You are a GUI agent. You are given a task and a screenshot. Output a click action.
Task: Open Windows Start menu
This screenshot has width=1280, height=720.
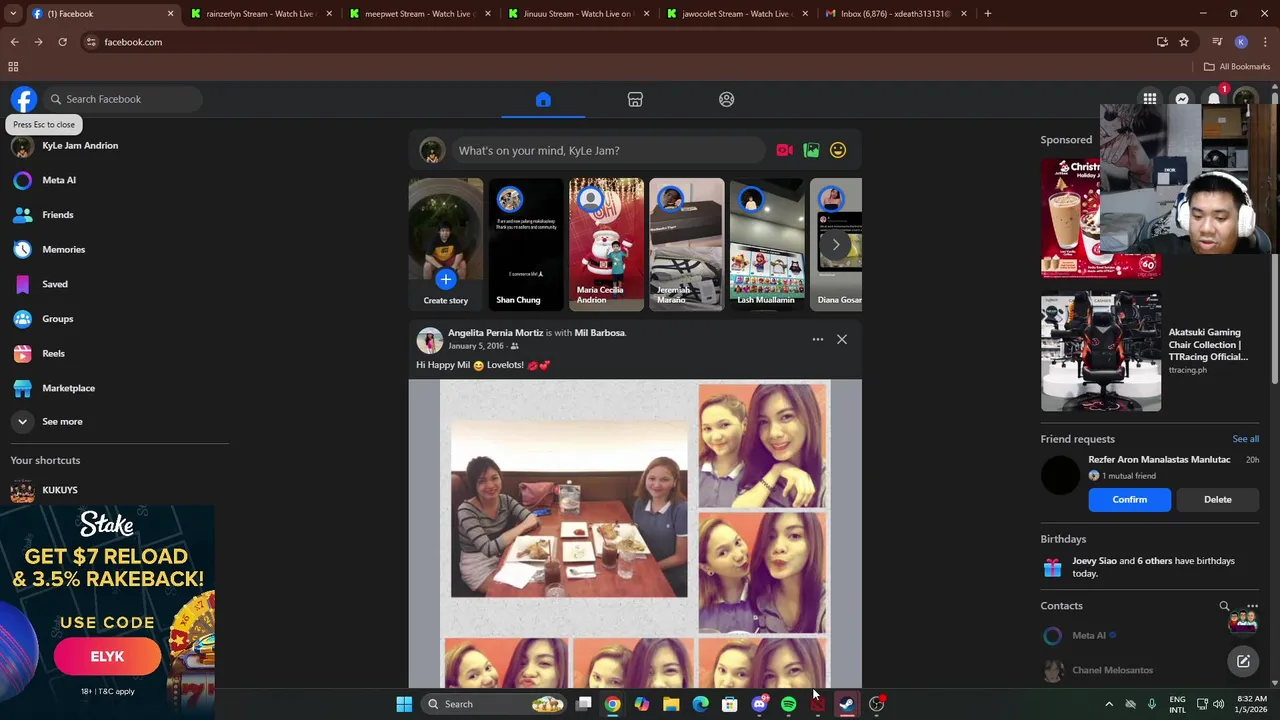[404, 704]
